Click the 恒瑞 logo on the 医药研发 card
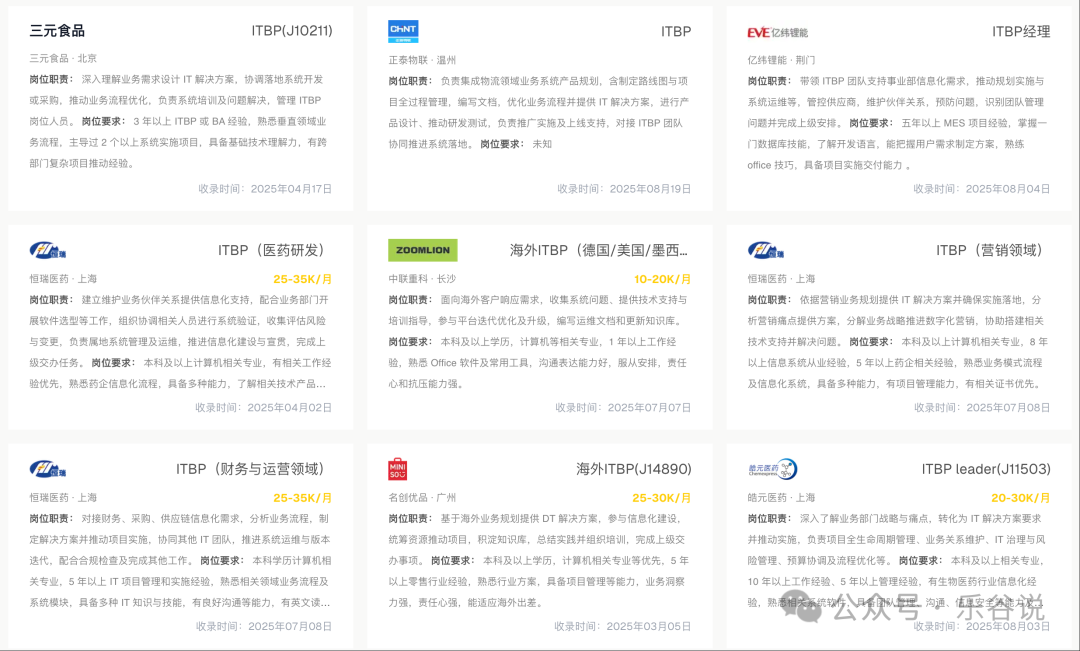The image size is (1080, 651). [x=48, y=250]
